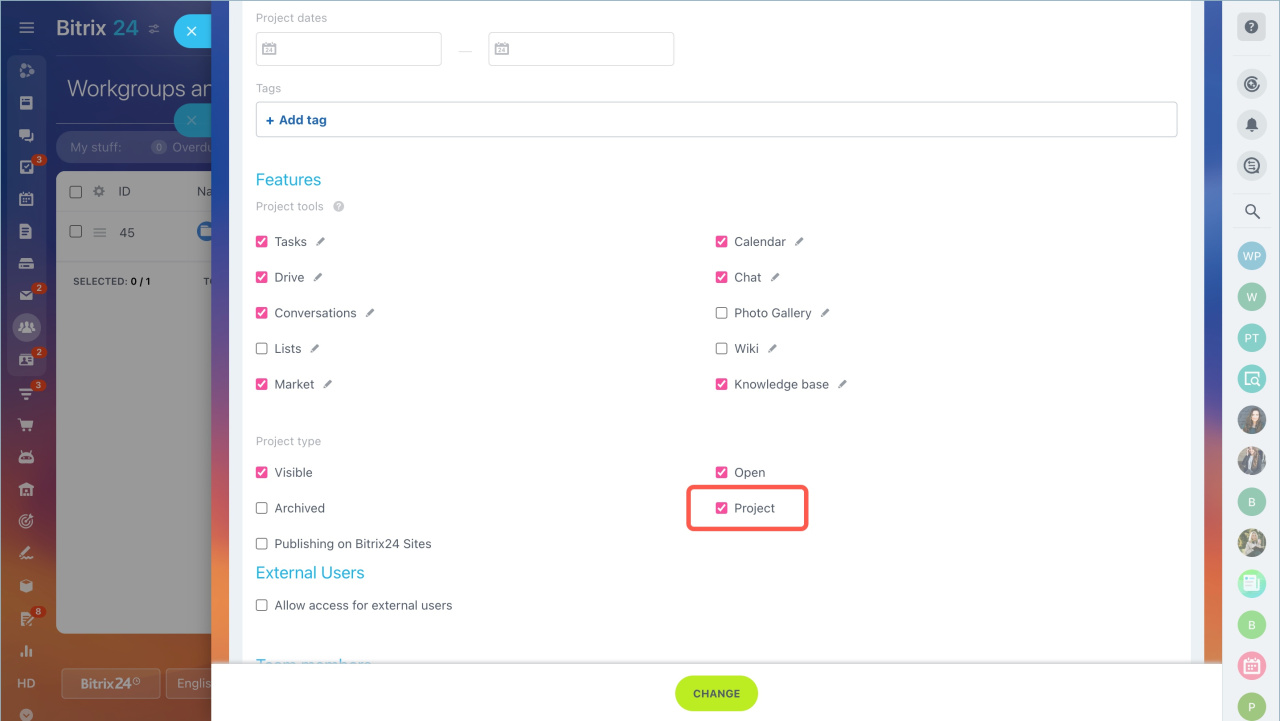
Task: Toggle Allow access for external users
Action: [x=262, y=605]
